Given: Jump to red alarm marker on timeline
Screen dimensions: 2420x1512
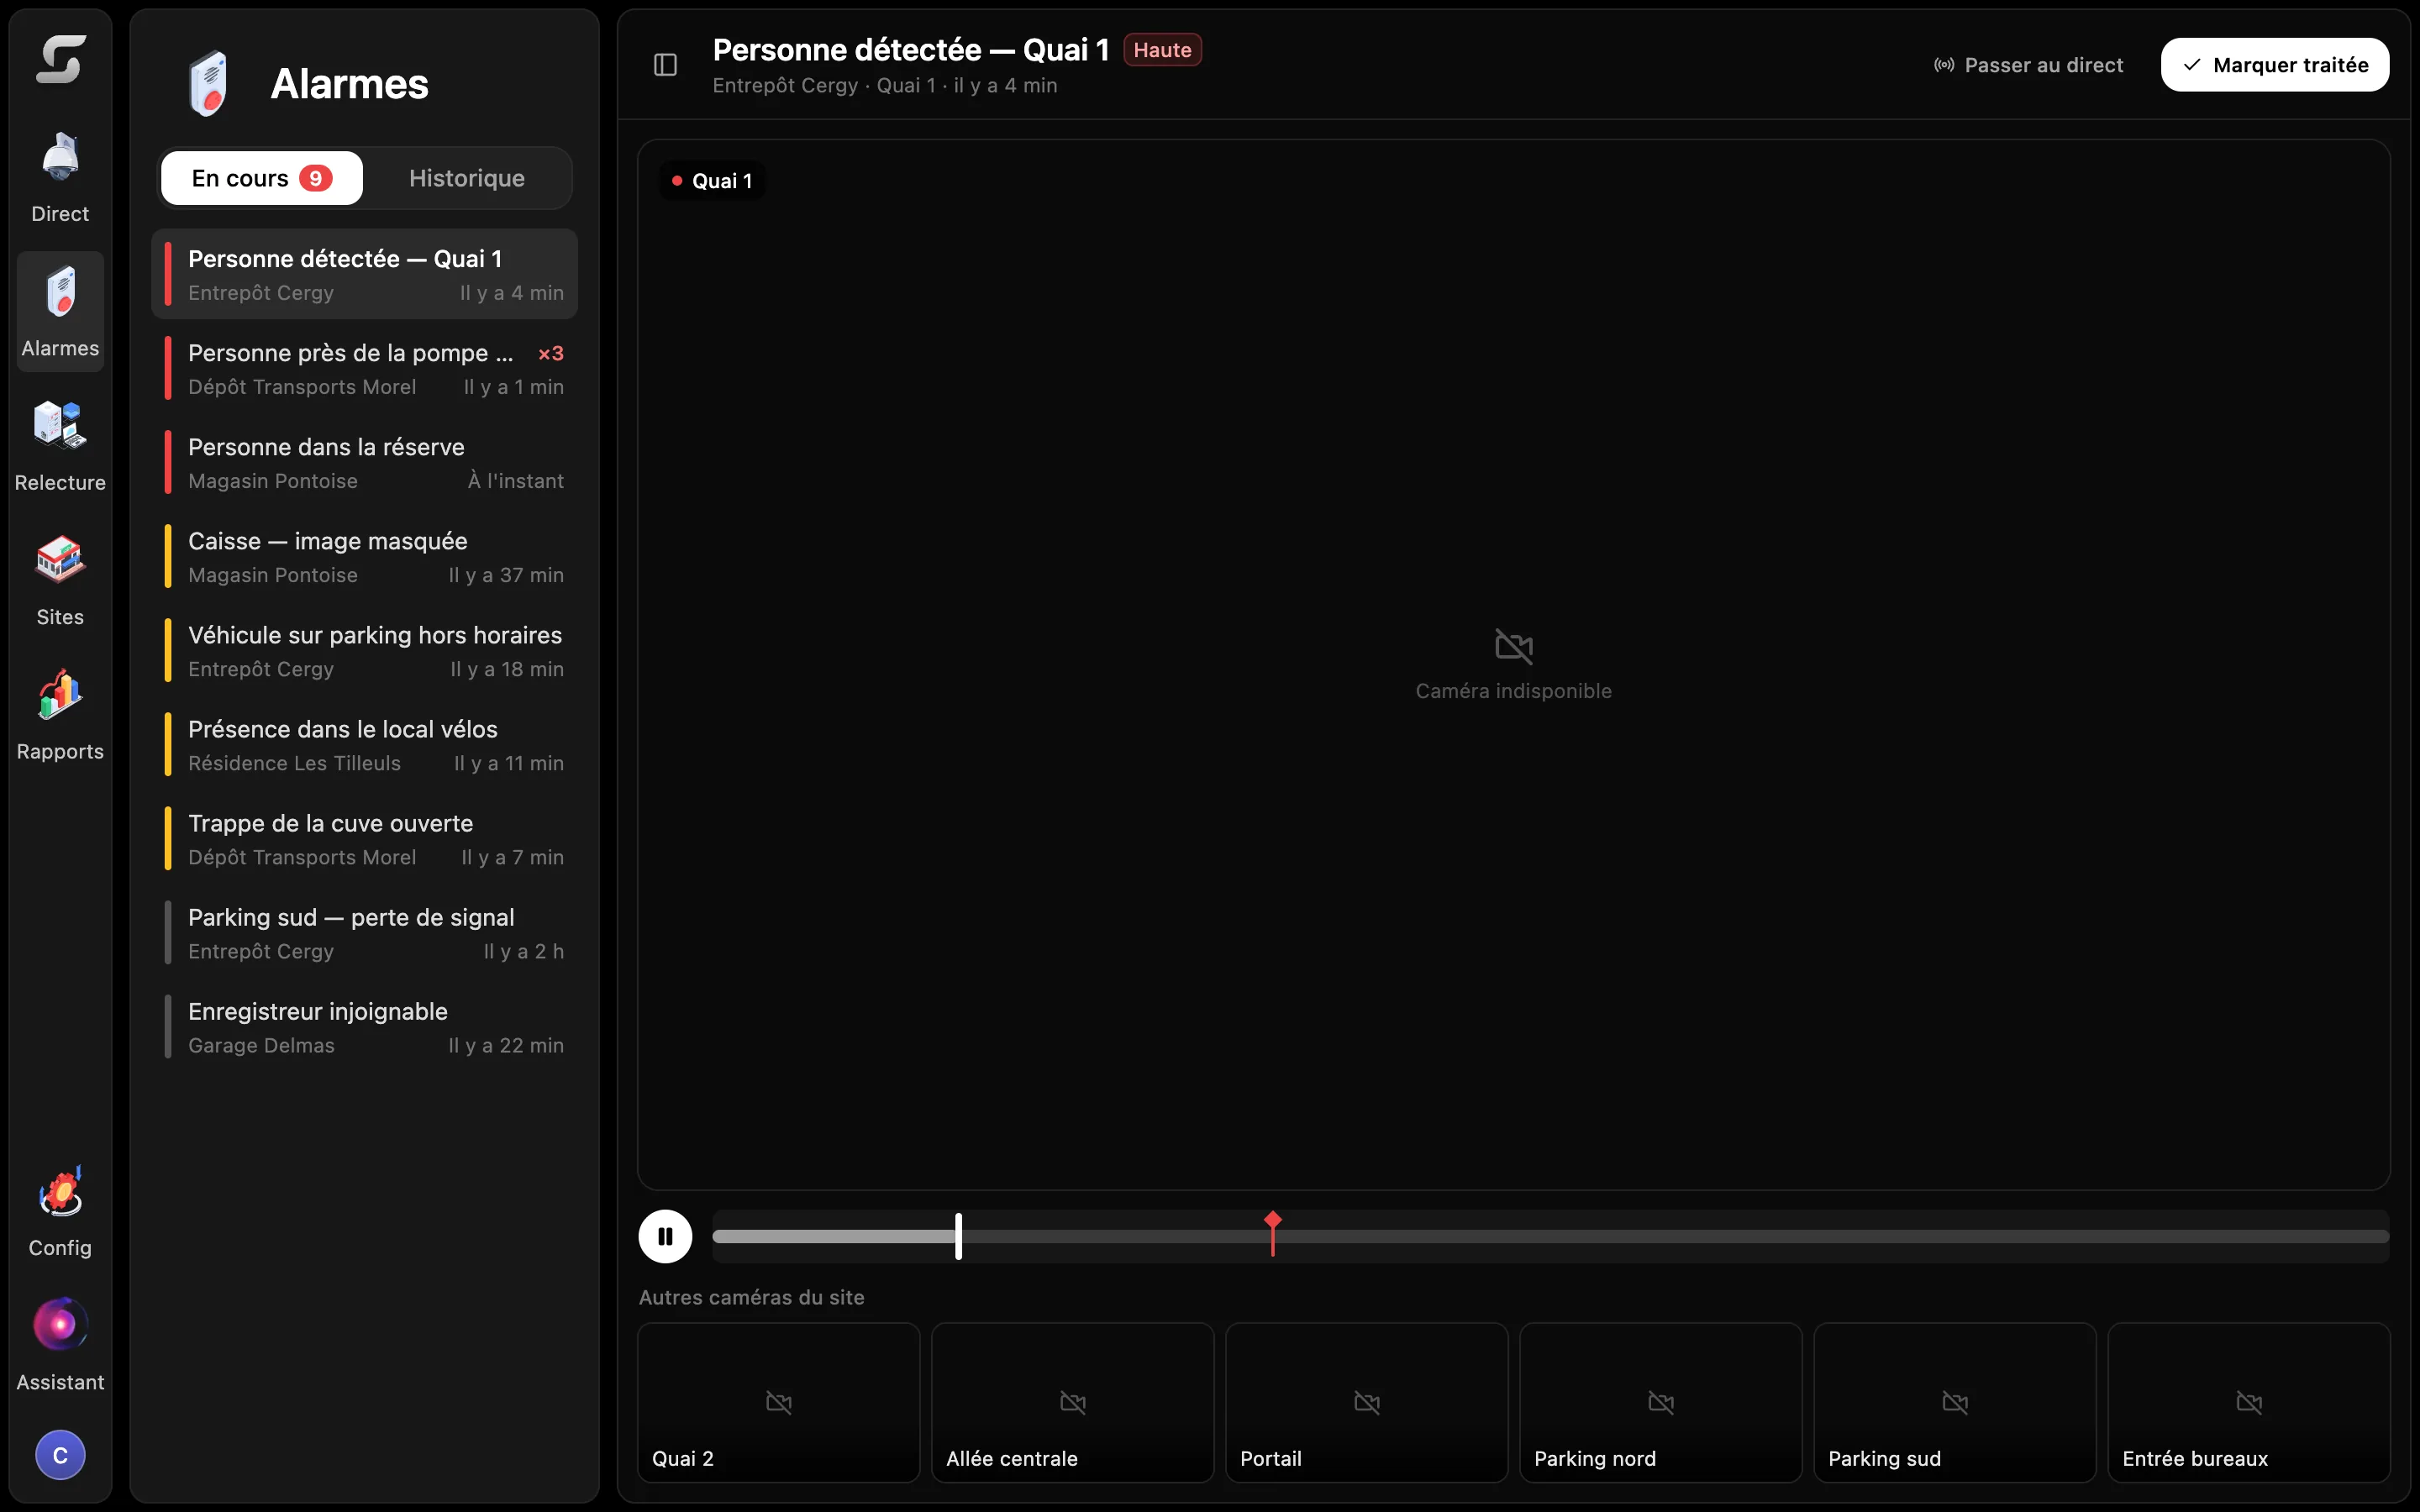Looking at the screenshot, I should (x=1272, y=1233).
